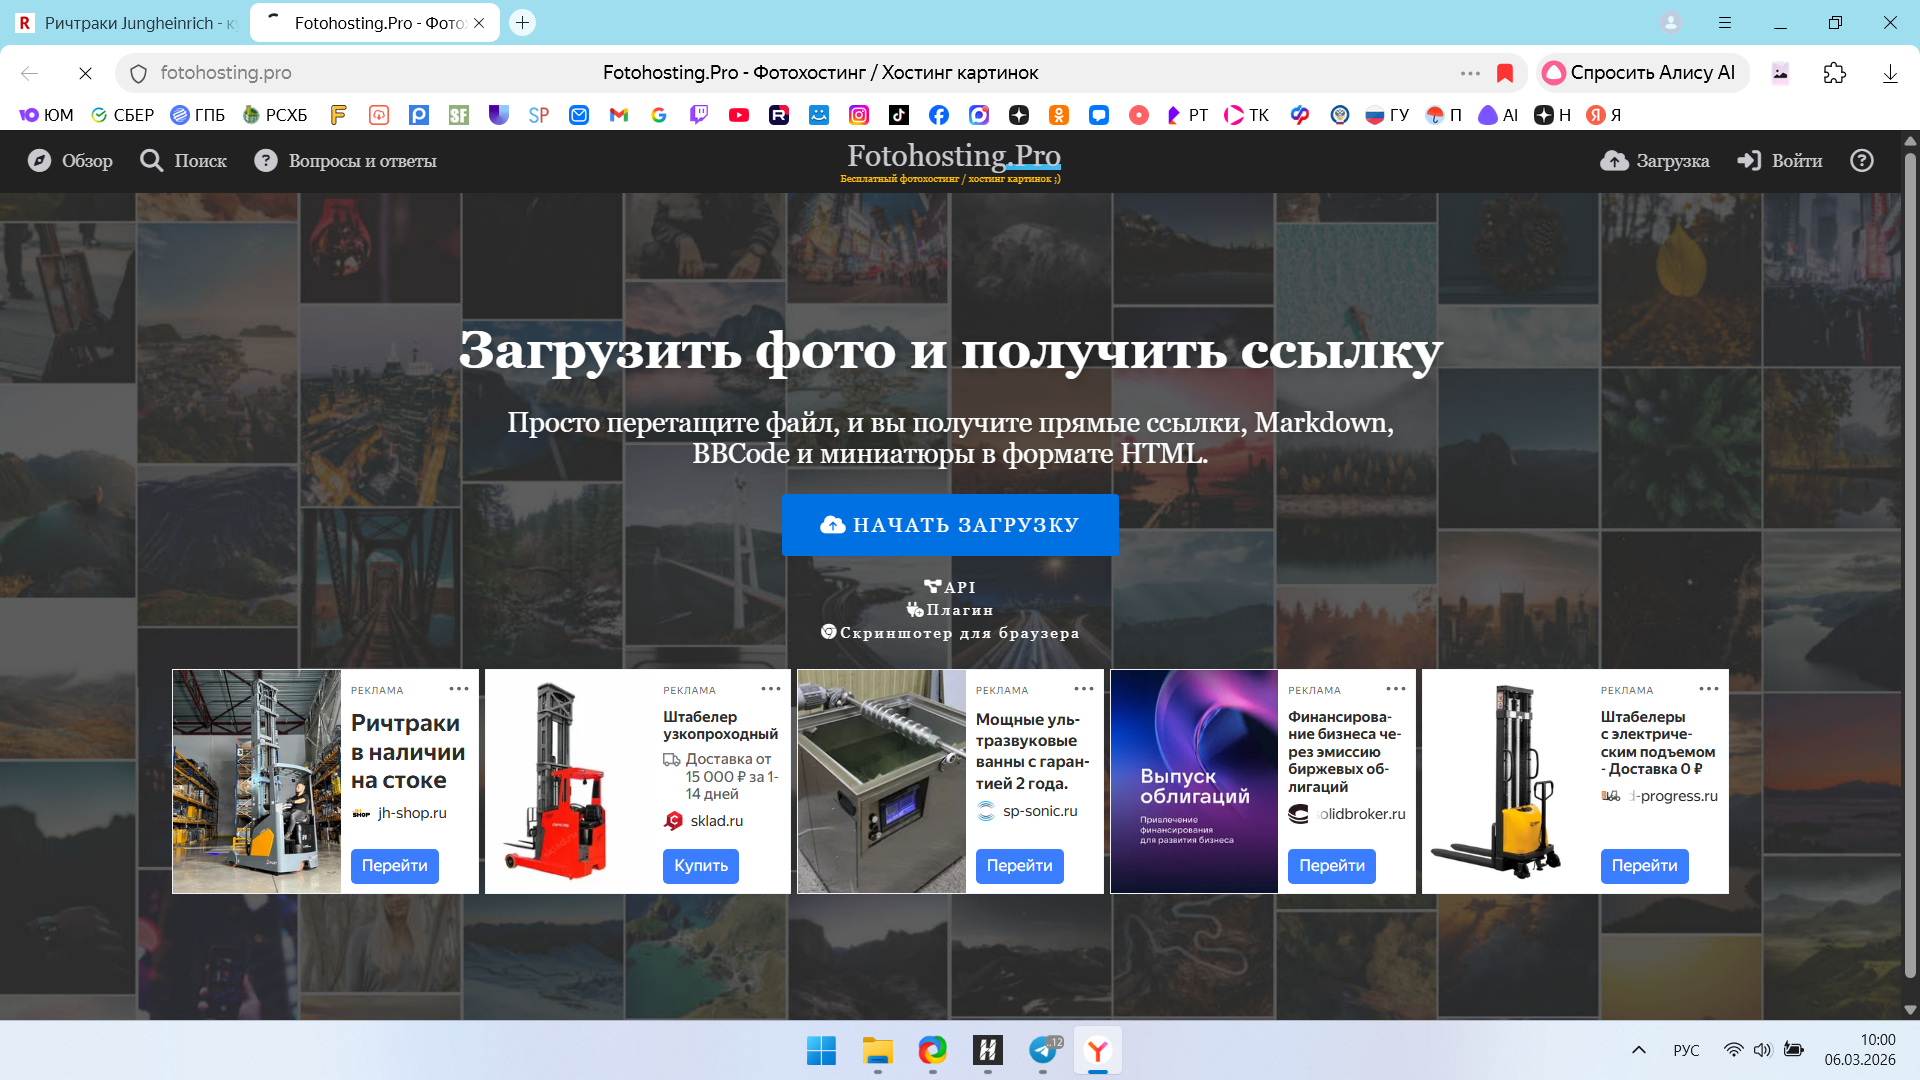Expand the system tray hidden icons chevron

[x=1639, y=1050]
